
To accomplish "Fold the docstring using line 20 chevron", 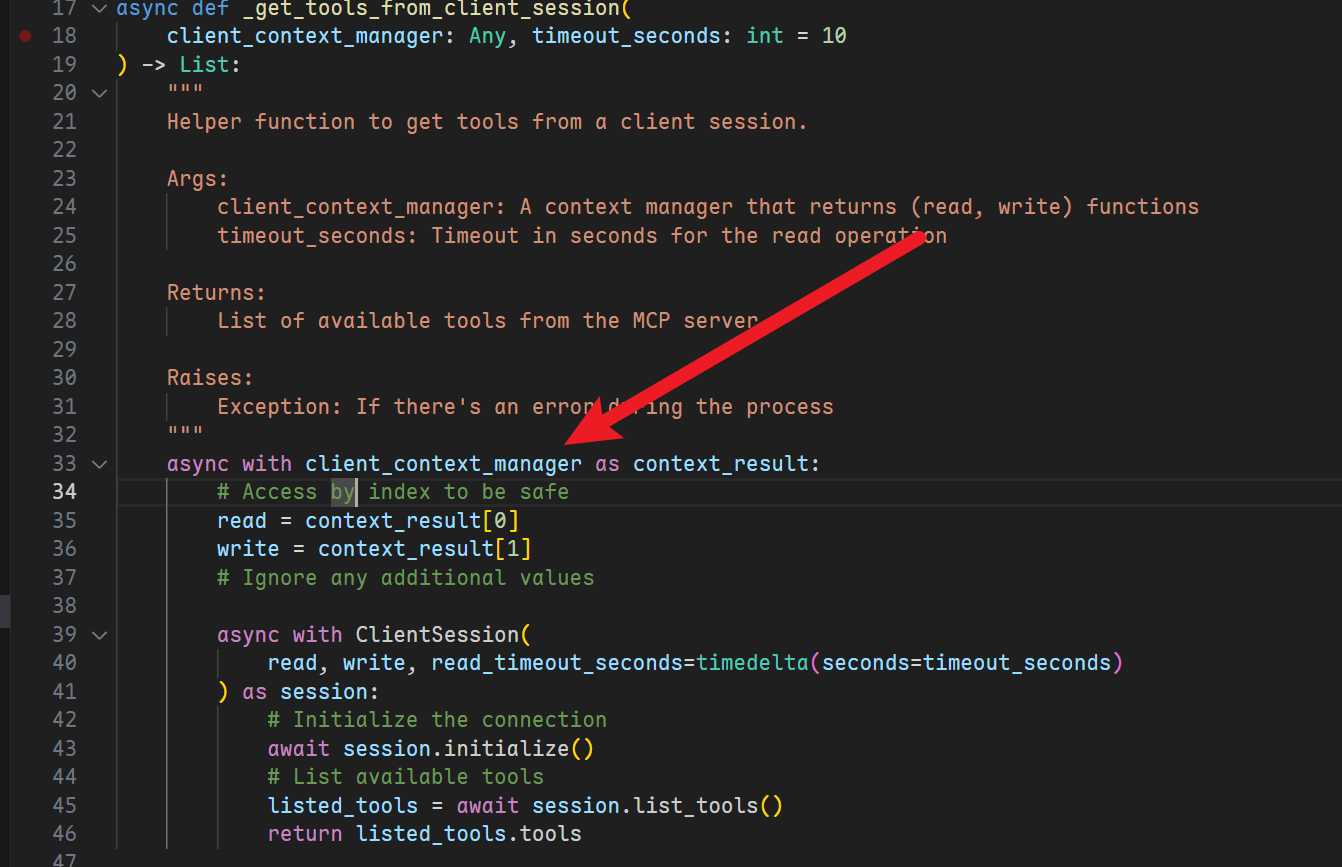I will (x=98, y=93).
